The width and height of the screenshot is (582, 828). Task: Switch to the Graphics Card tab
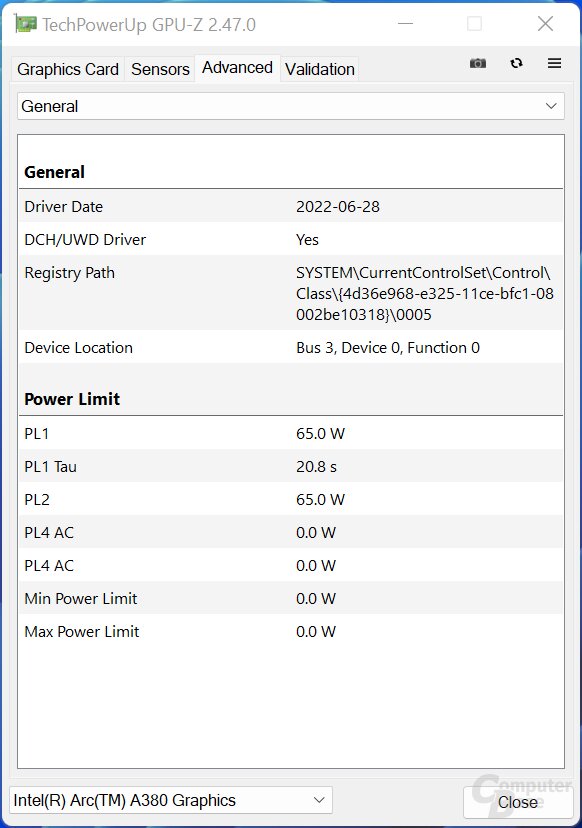[68, 69]
